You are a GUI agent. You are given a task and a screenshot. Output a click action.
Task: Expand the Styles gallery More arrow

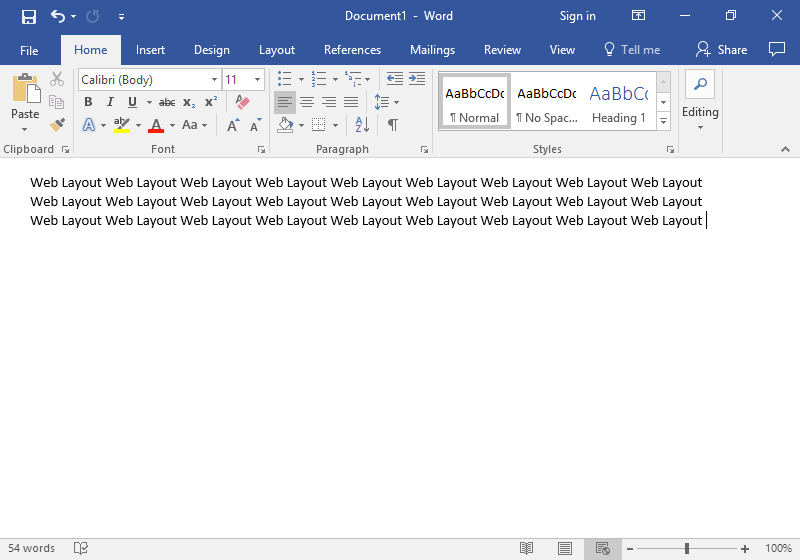point(663,121)
